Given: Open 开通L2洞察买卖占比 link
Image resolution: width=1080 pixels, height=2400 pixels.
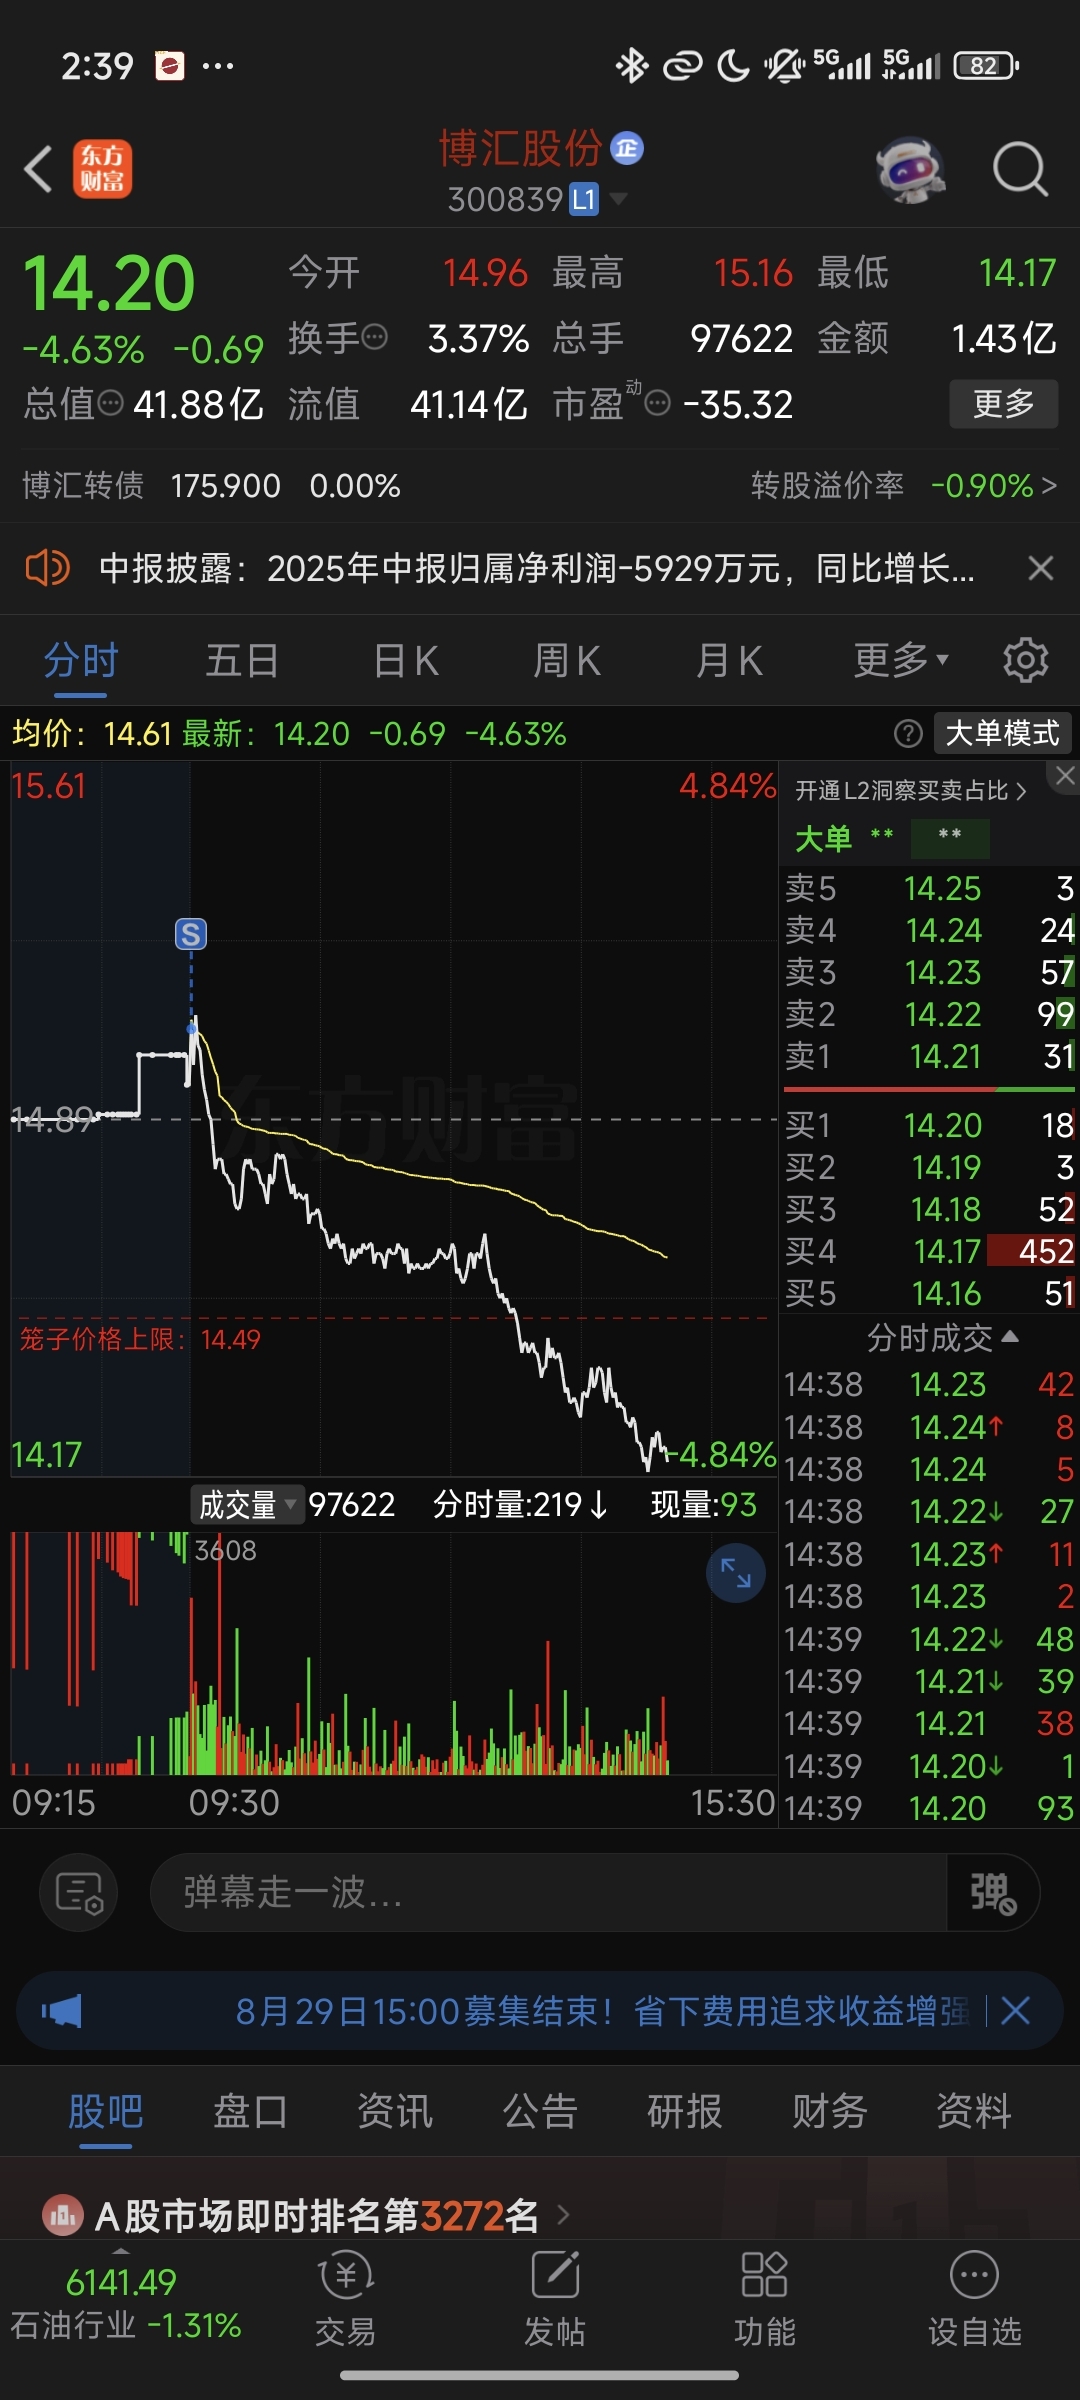Looking at the screenshot, I should 911,791.
